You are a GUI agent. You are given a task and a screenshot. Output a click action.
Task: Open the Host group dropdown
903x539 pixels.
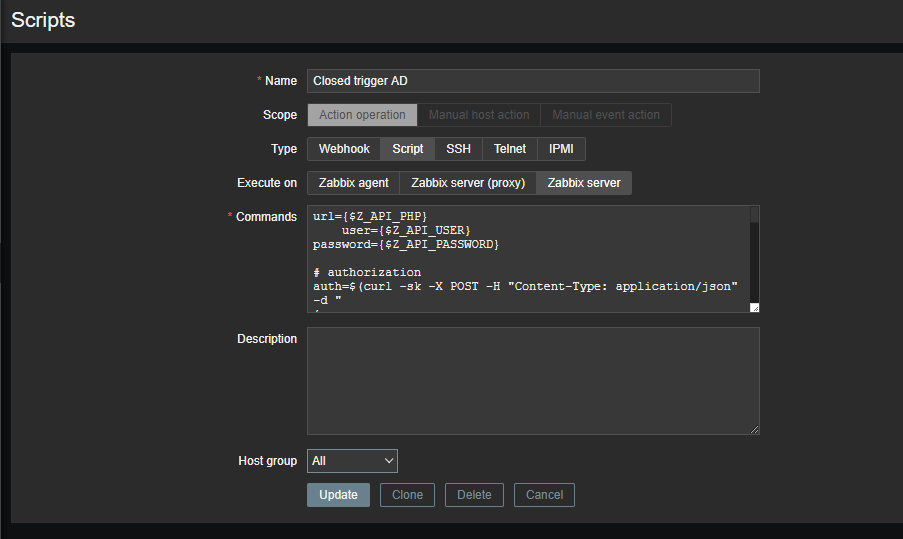coord(352,461)
